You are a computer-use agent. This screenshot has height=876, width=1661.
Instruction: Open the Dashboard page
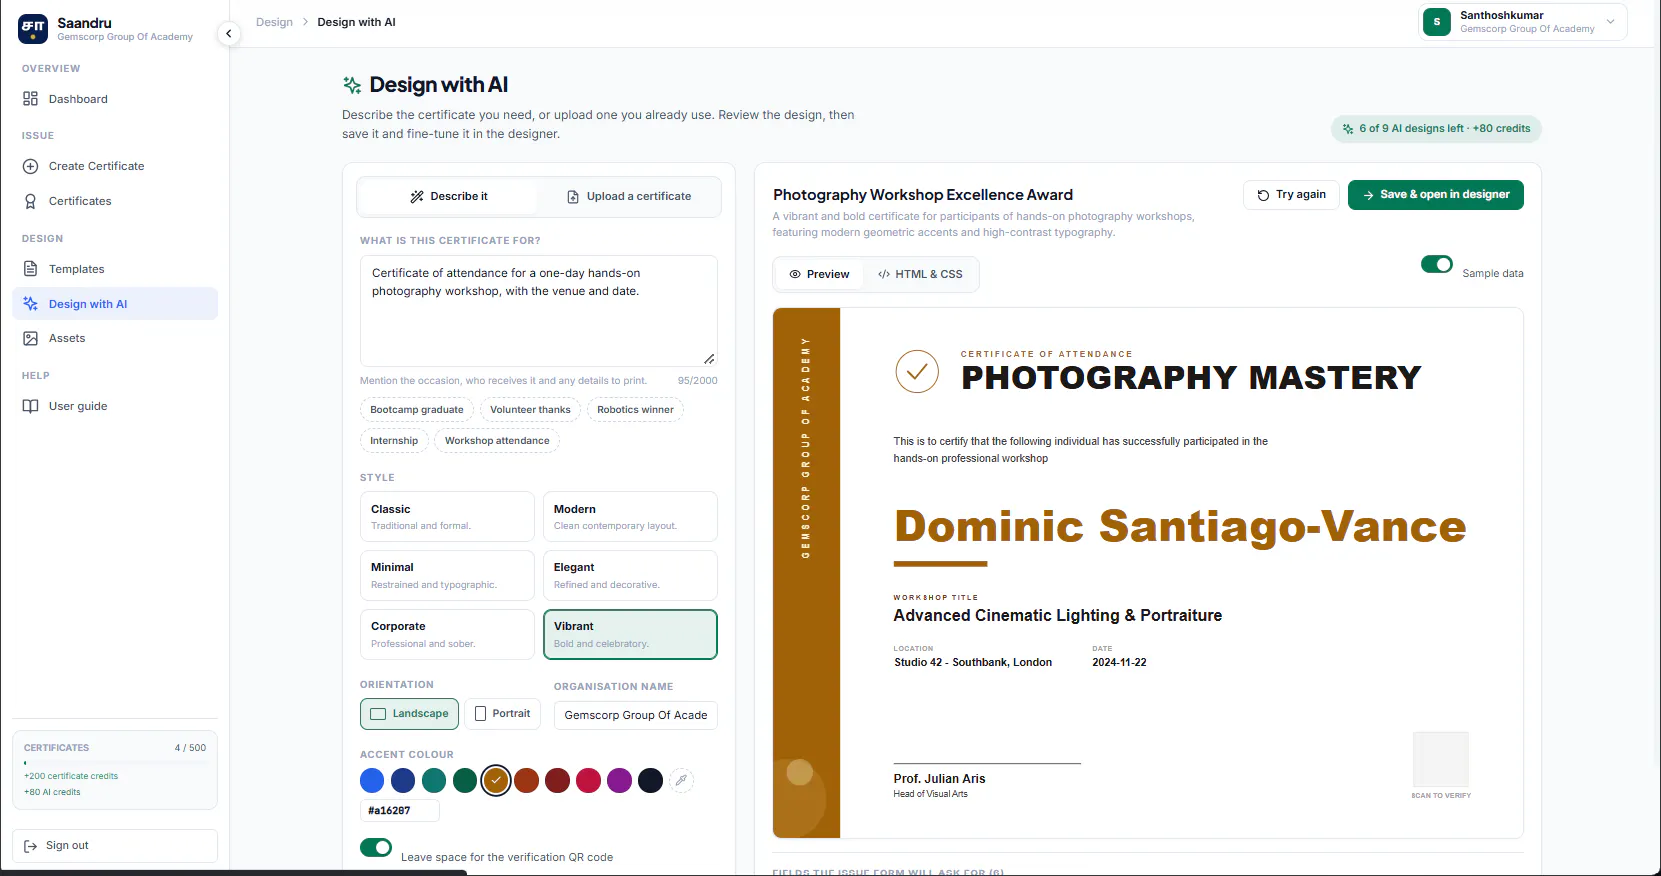pyautogui.click(x=115, y=99)
